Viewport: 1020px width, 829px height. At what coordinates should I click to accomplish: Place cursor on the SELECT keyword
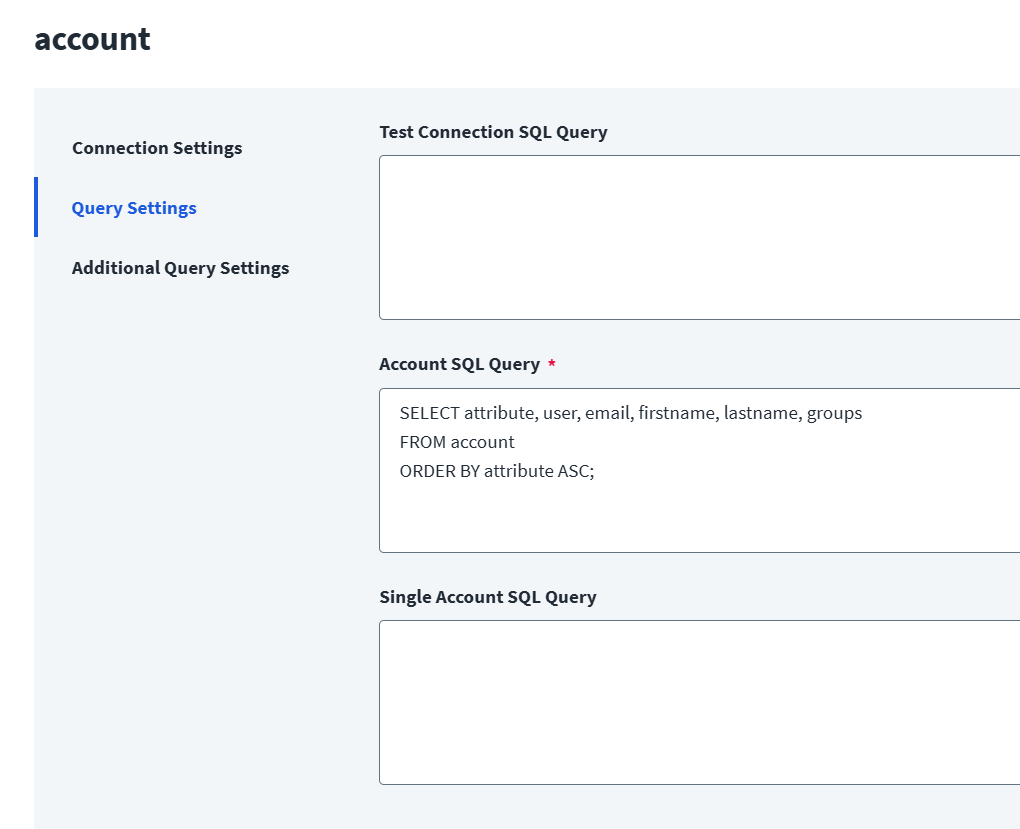pyautogui.click(x=429, y=413)
